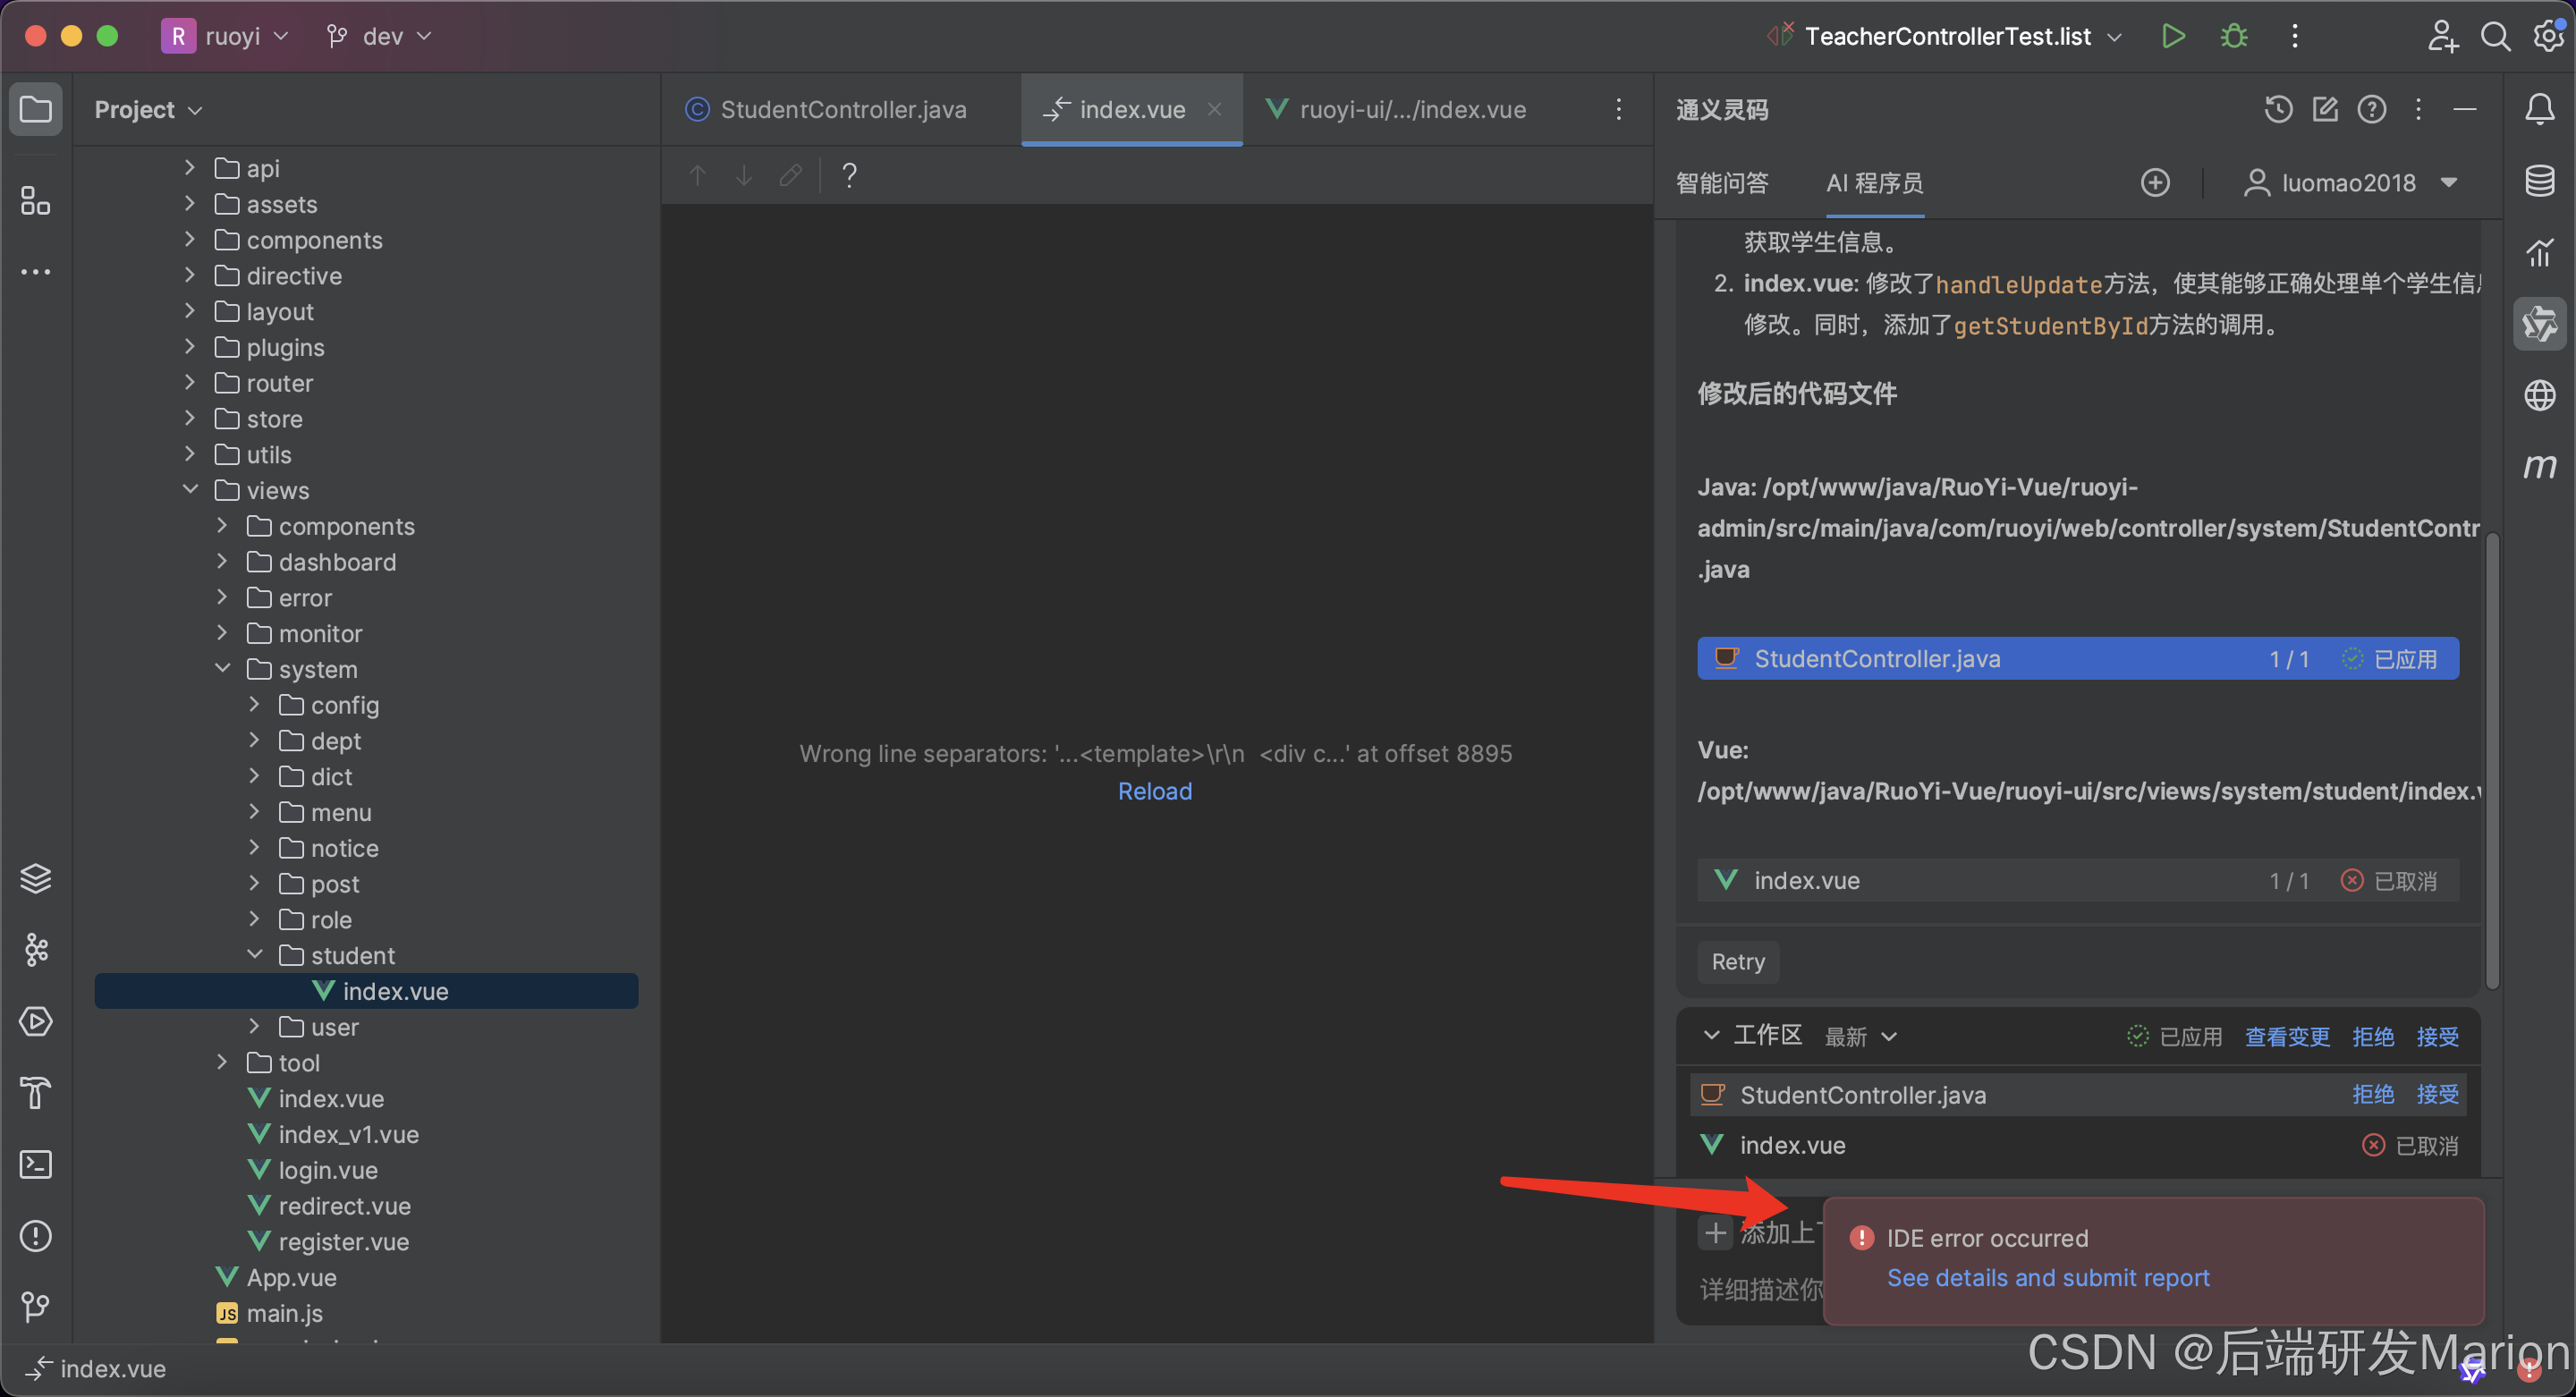This screenshot has height=1397, width=2576.
Task: Collapse the 工作区 section
Action: [x=1711, y=1036]
